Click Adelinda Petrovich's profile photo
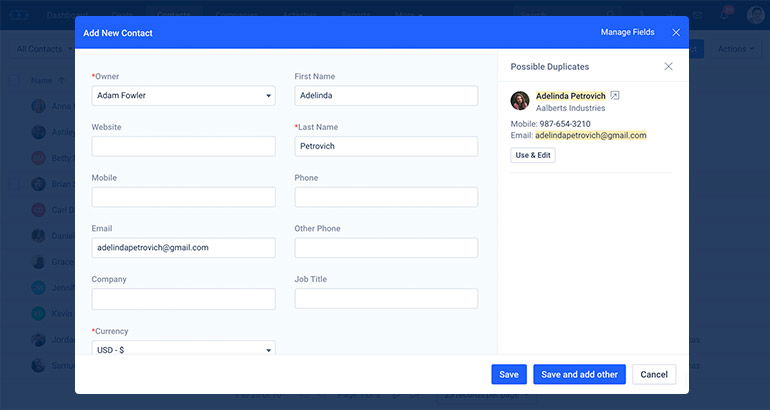770x410 pixels. coord(520,101)
